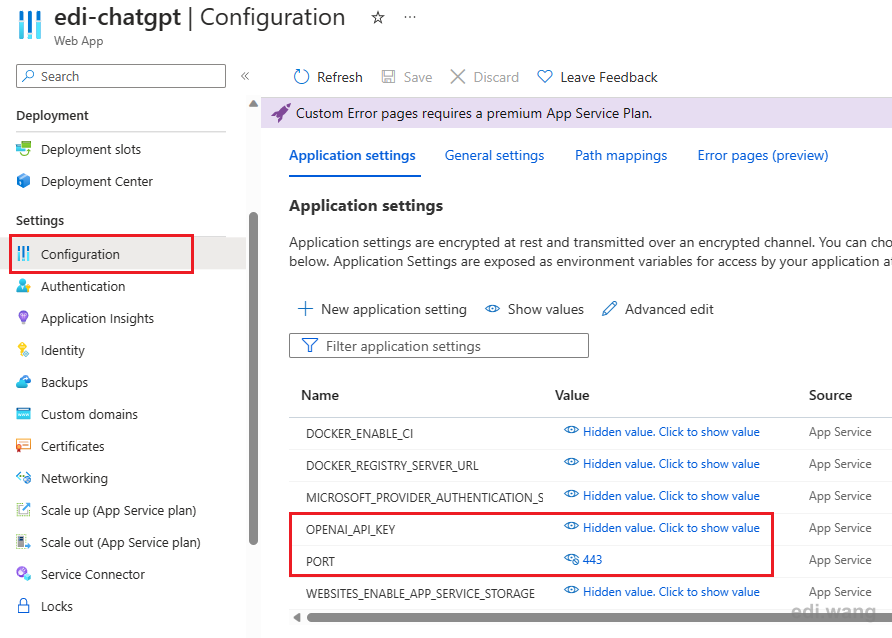Click the Custom domains icon
The image size is (892, 638).
pos(23,413)
